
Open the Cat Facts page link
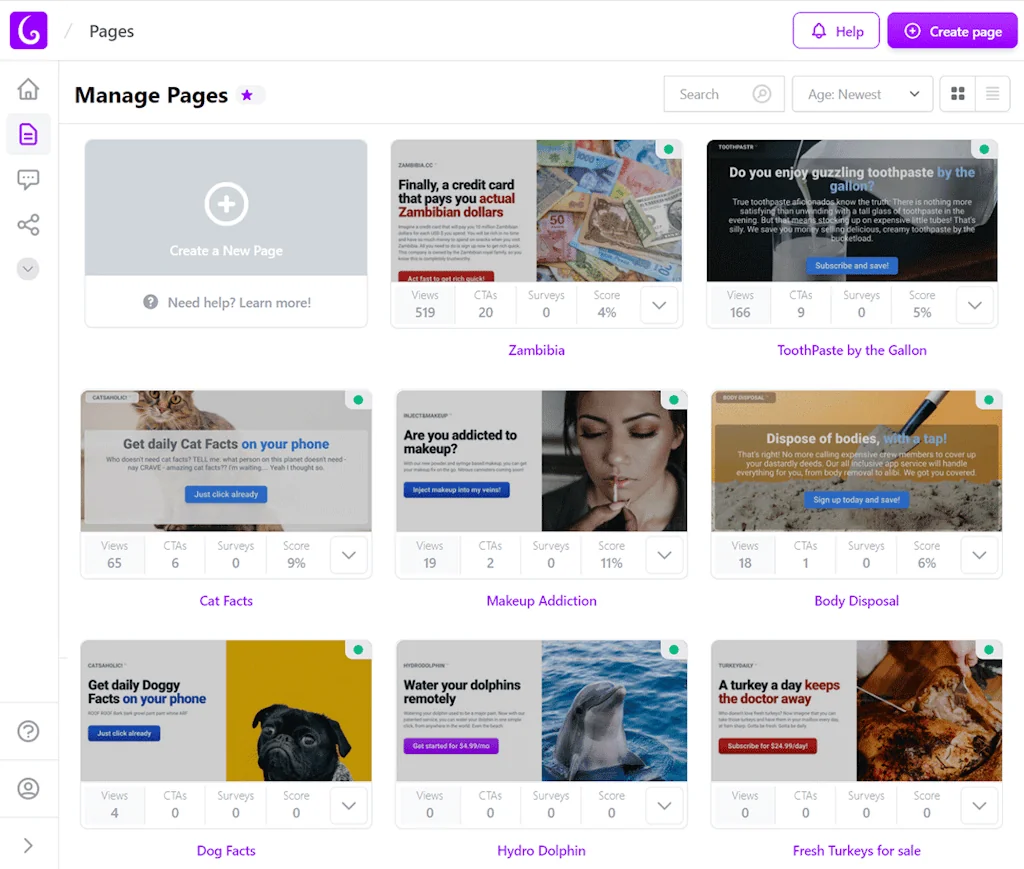(x=226, y=601)
